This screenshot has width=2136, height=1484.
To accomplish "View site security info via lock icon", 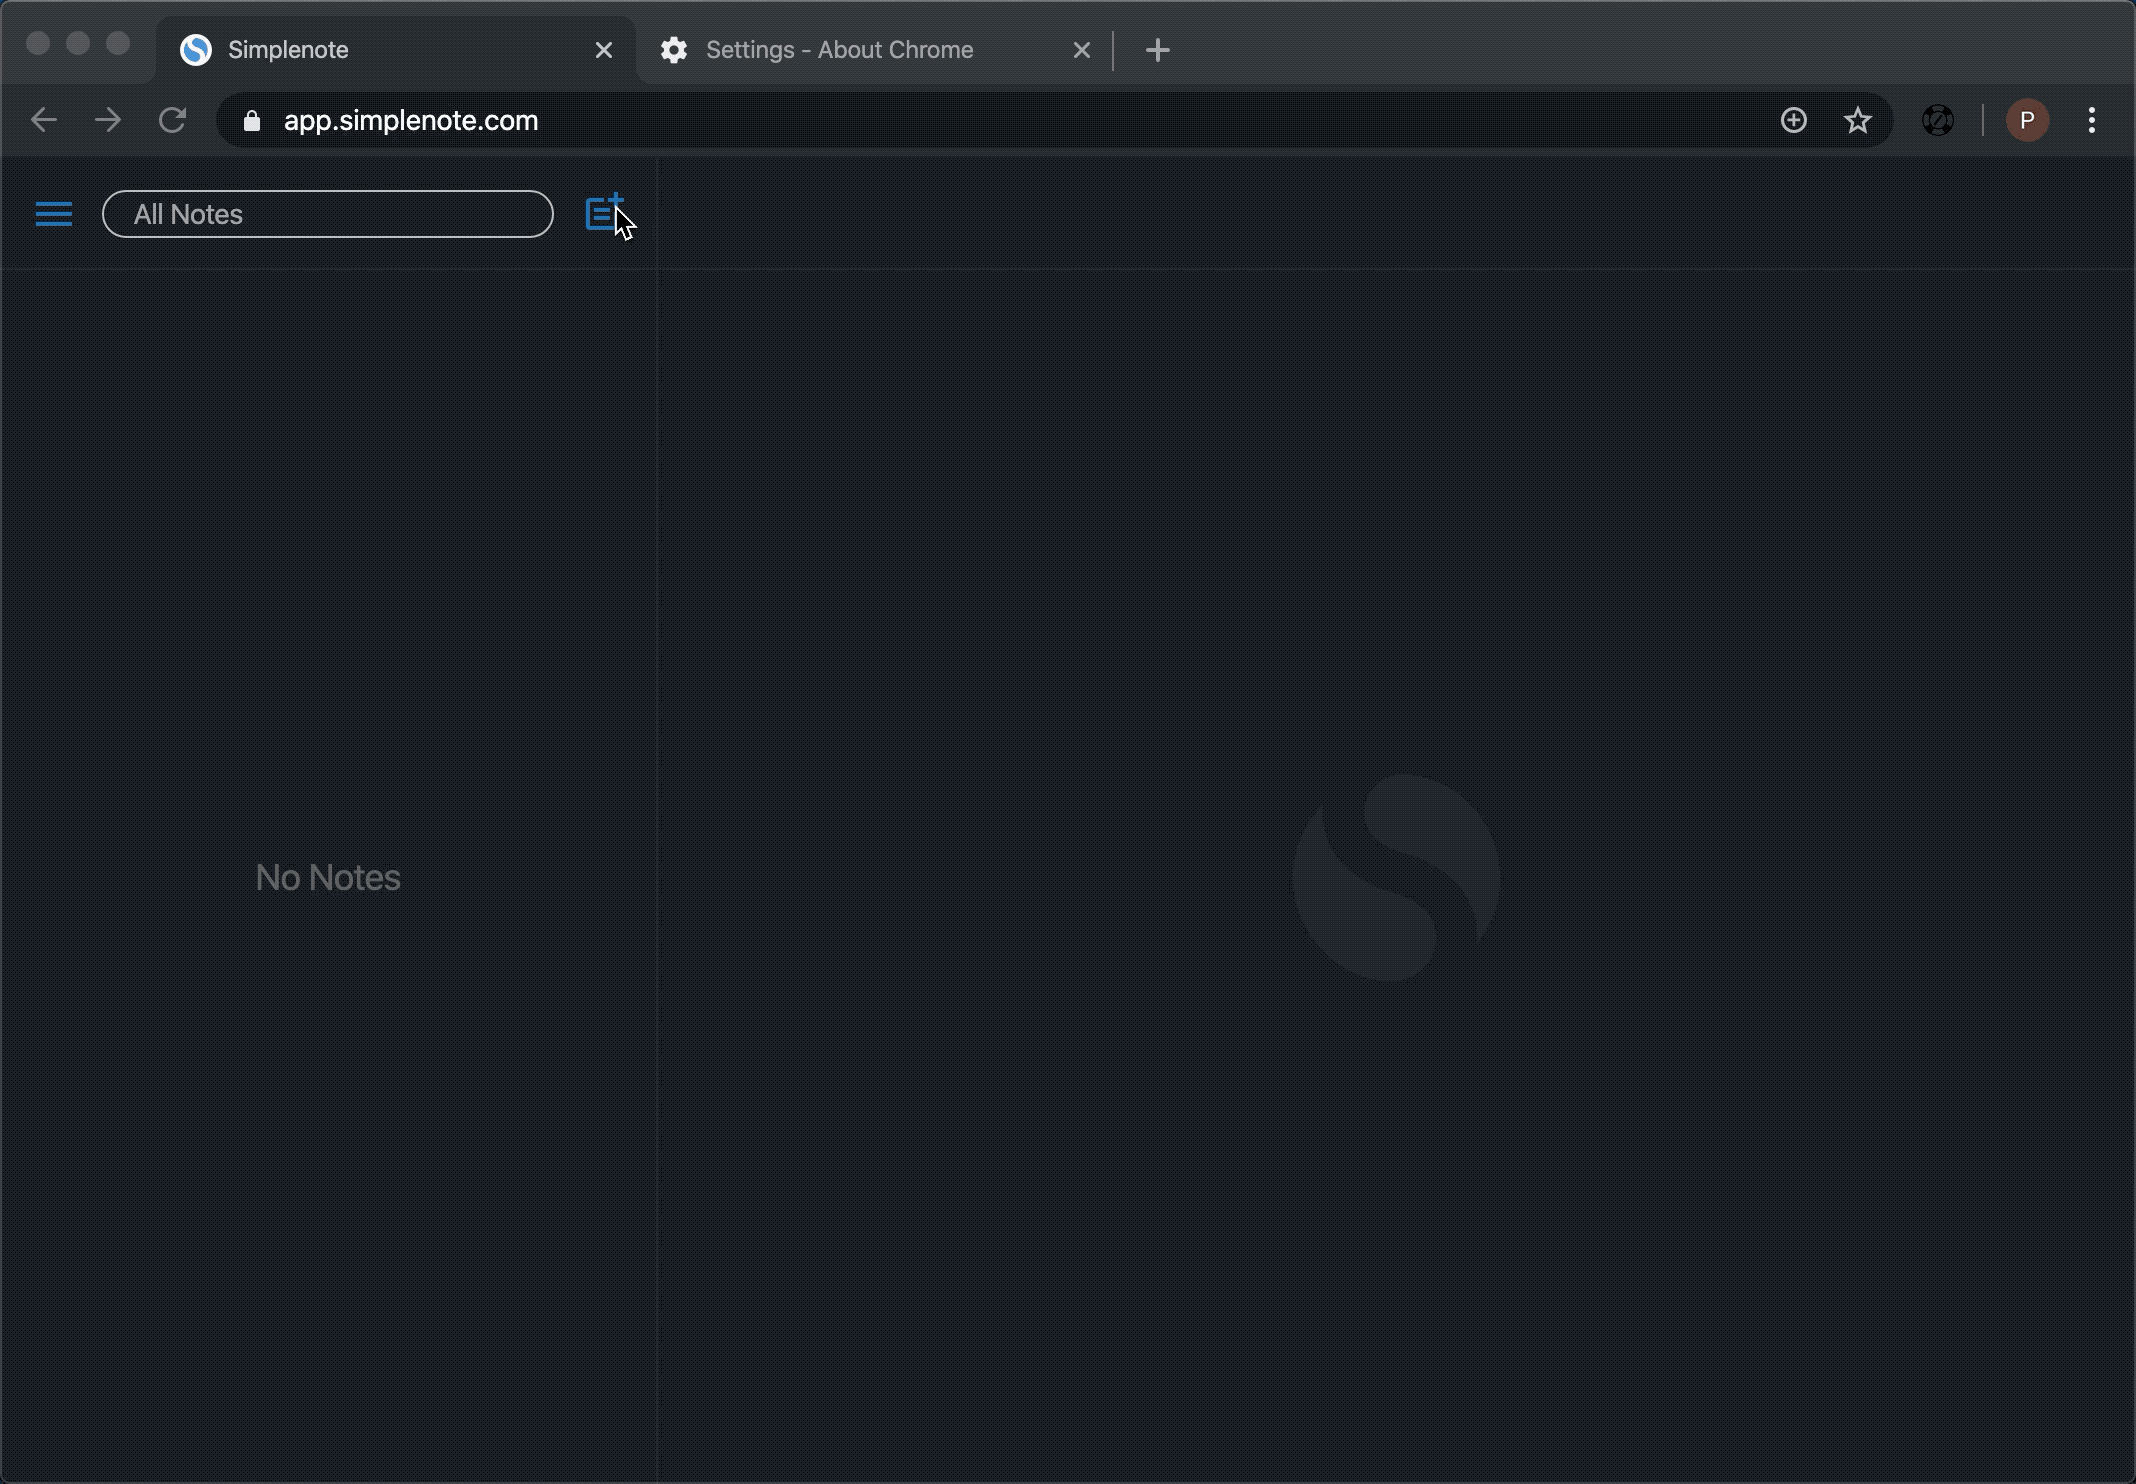I will 251,120.
